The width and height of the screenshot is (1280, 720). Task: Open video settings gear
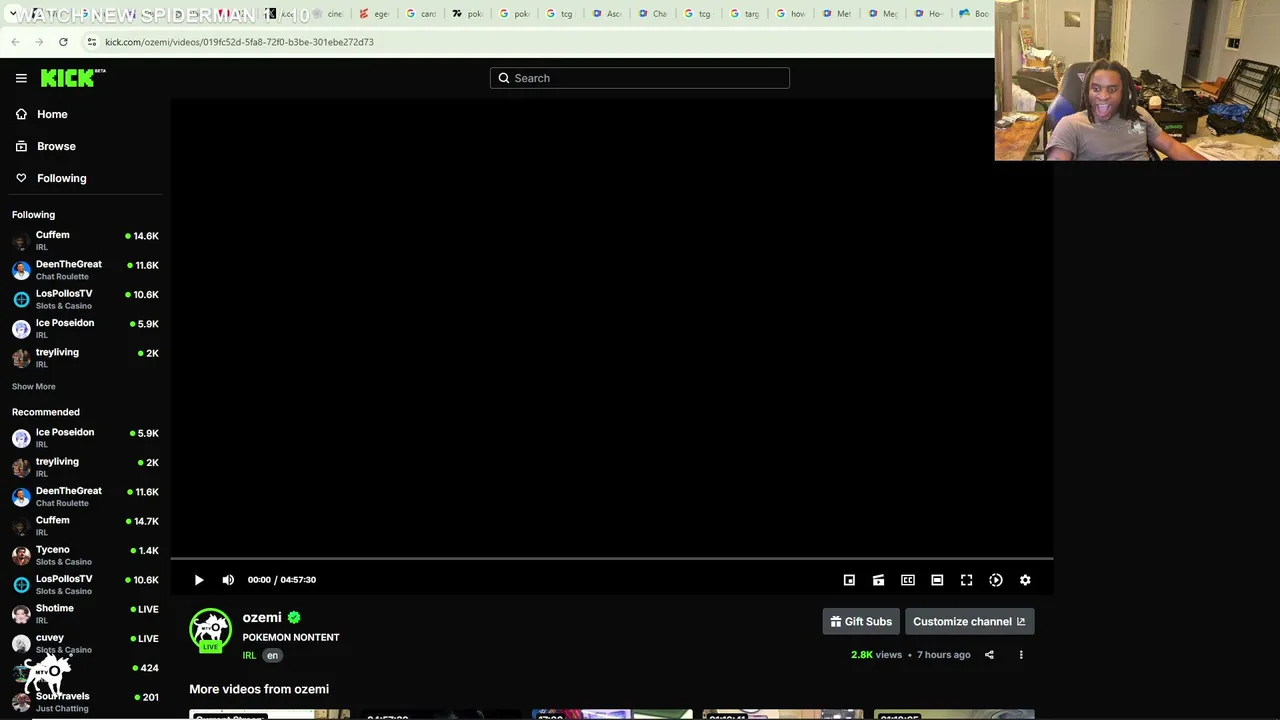point(1025,580)
